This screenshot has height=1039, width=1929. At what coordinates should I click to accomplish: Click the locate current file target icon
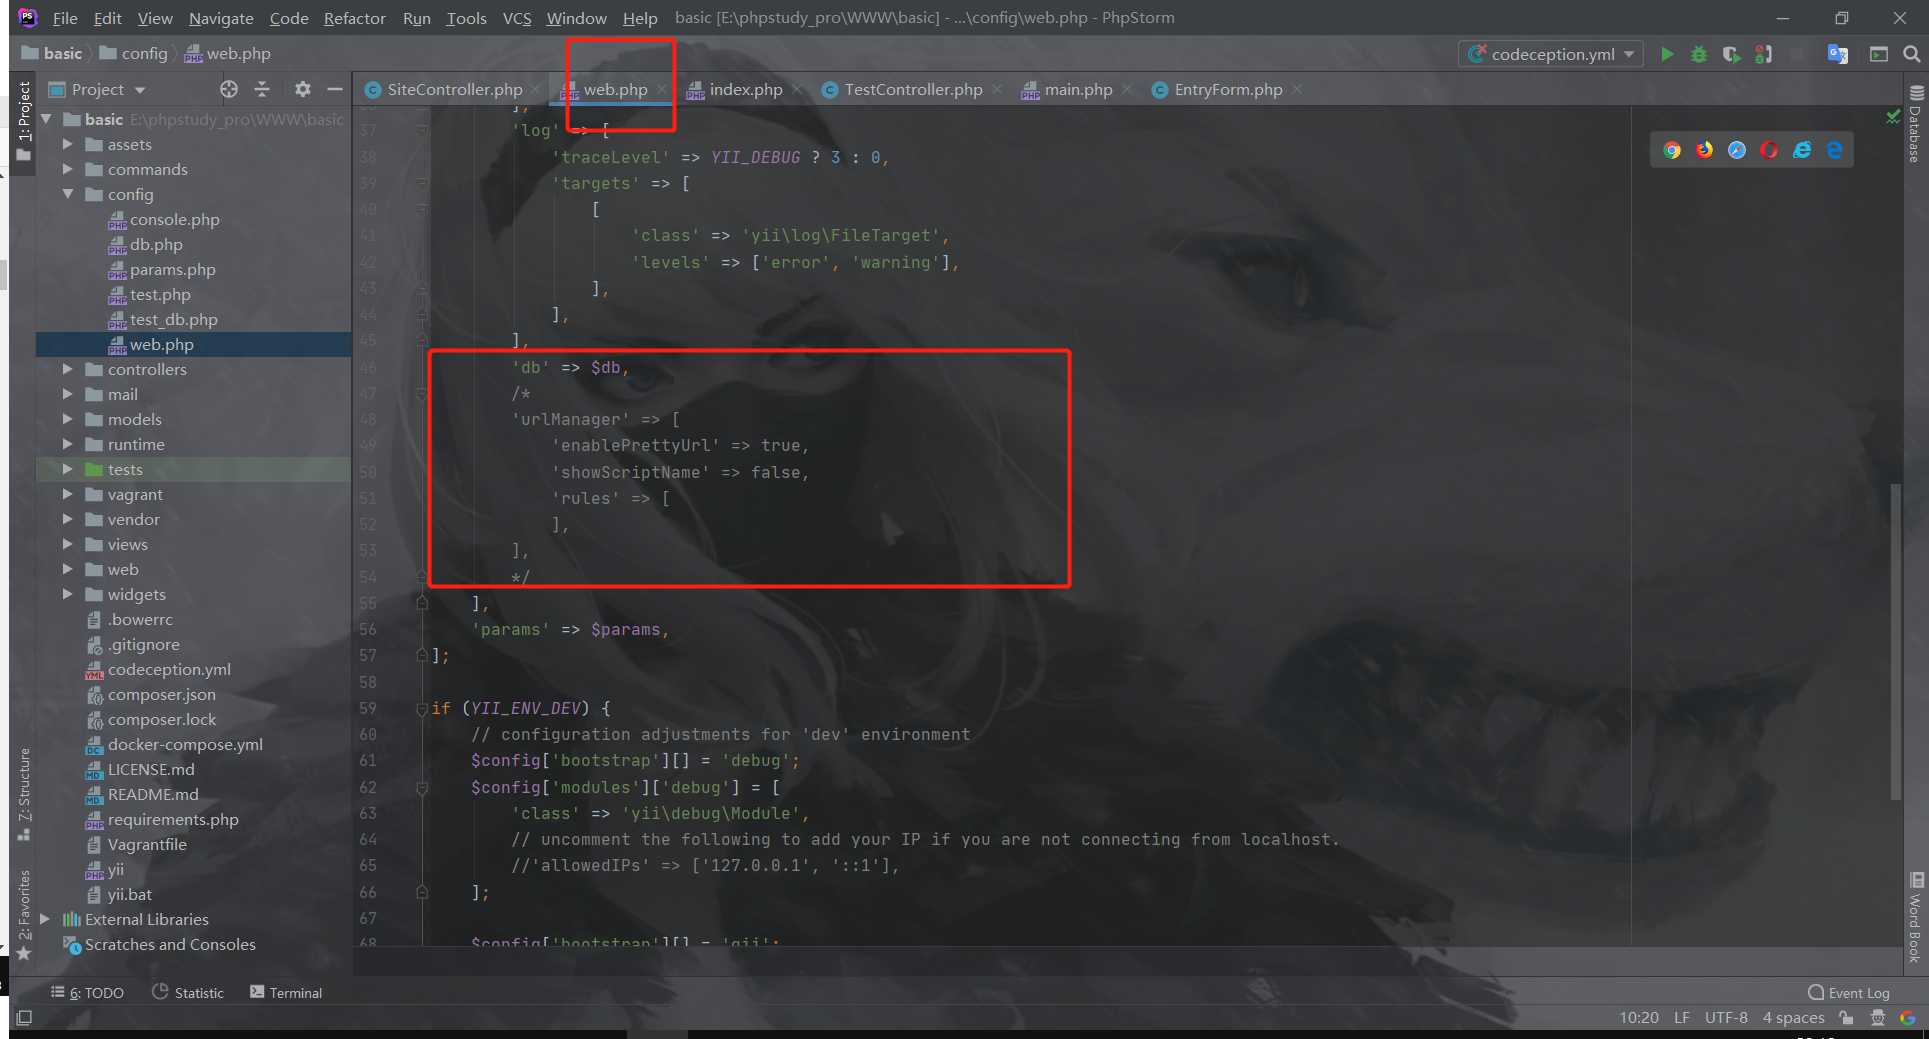(229, 89)
